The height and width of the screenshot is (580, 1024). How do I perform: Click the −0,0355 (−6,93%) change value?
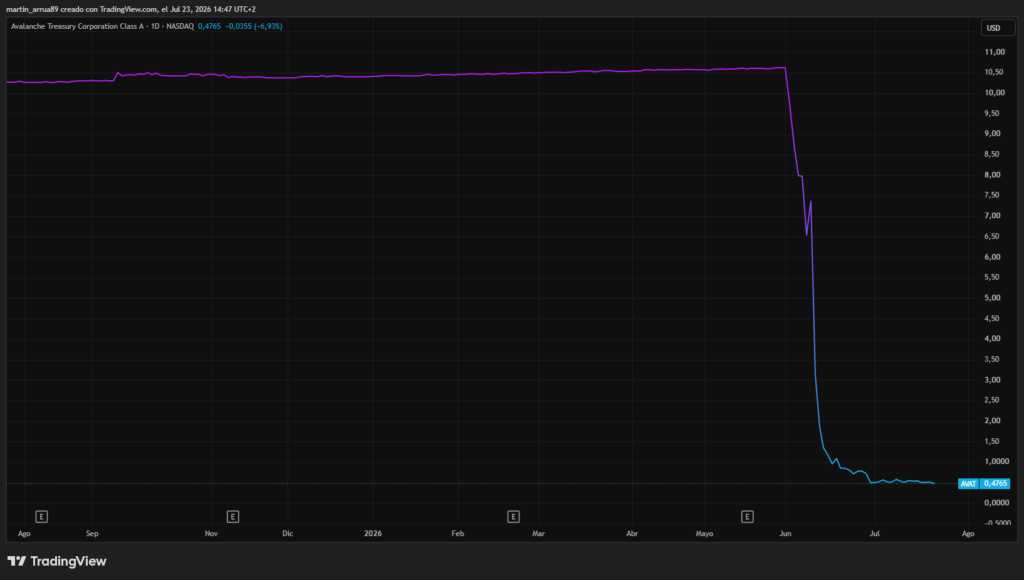253,26
